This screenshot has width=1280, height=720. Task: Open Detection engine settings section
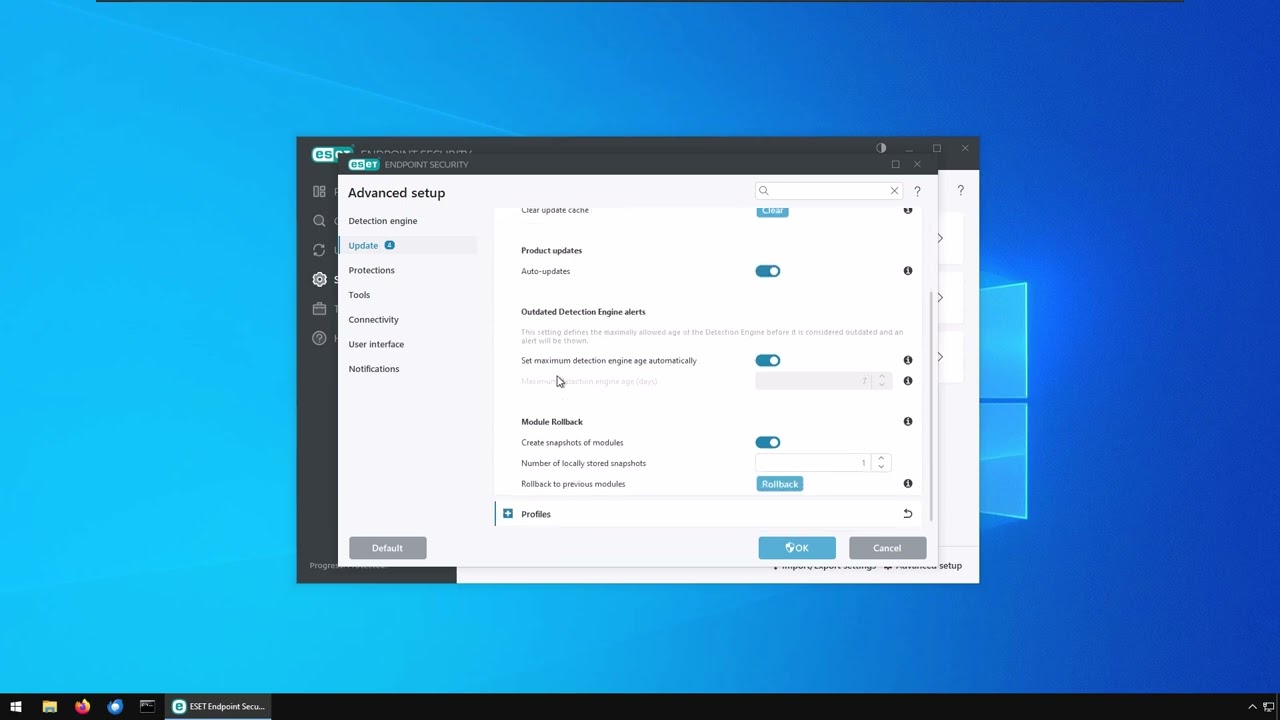click(x=383, y=221)
